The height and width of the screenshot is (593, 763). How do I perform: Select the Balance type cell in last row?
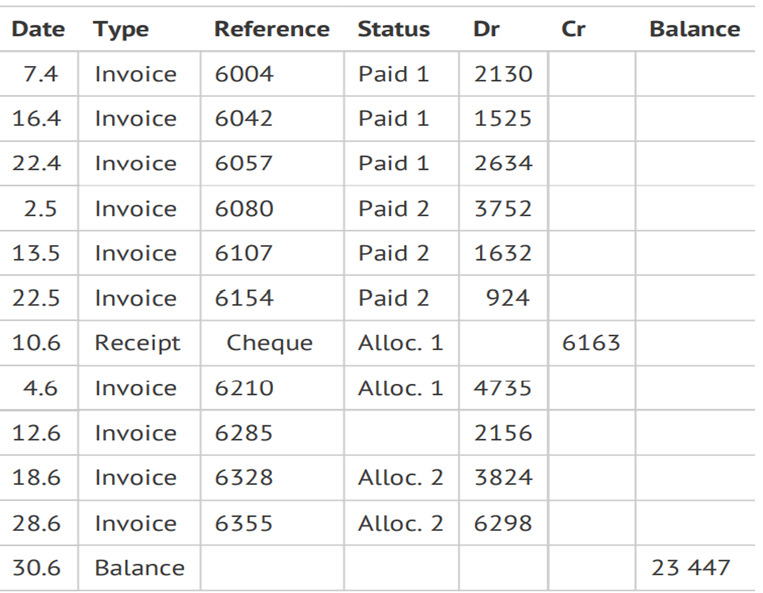(139, 568)
